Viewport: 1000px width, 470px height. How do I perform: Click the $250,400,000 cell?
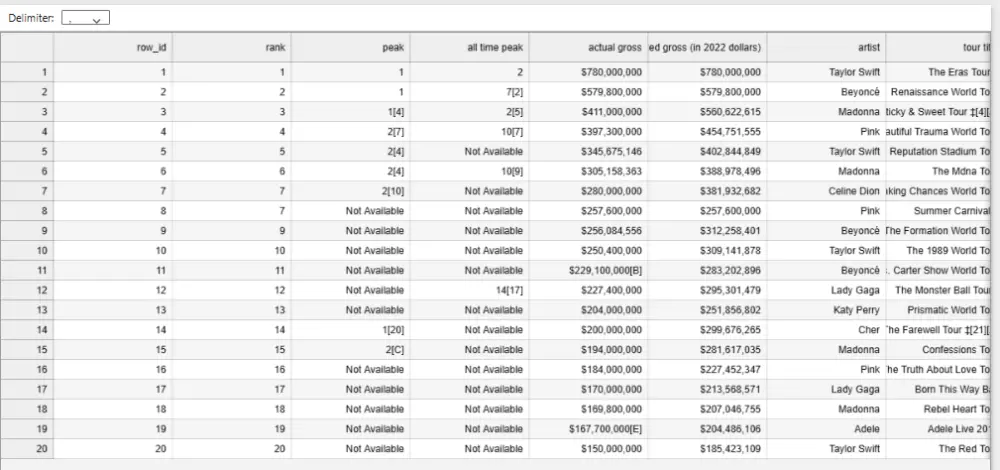pyautogui.click(x=588, y=251)
